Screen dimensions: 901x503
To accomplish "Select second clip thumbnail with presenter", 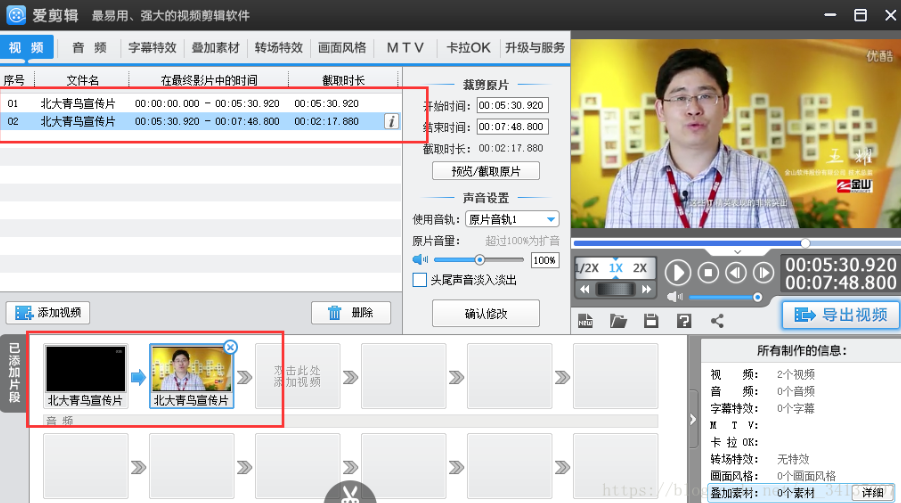I will coord(191,376).
